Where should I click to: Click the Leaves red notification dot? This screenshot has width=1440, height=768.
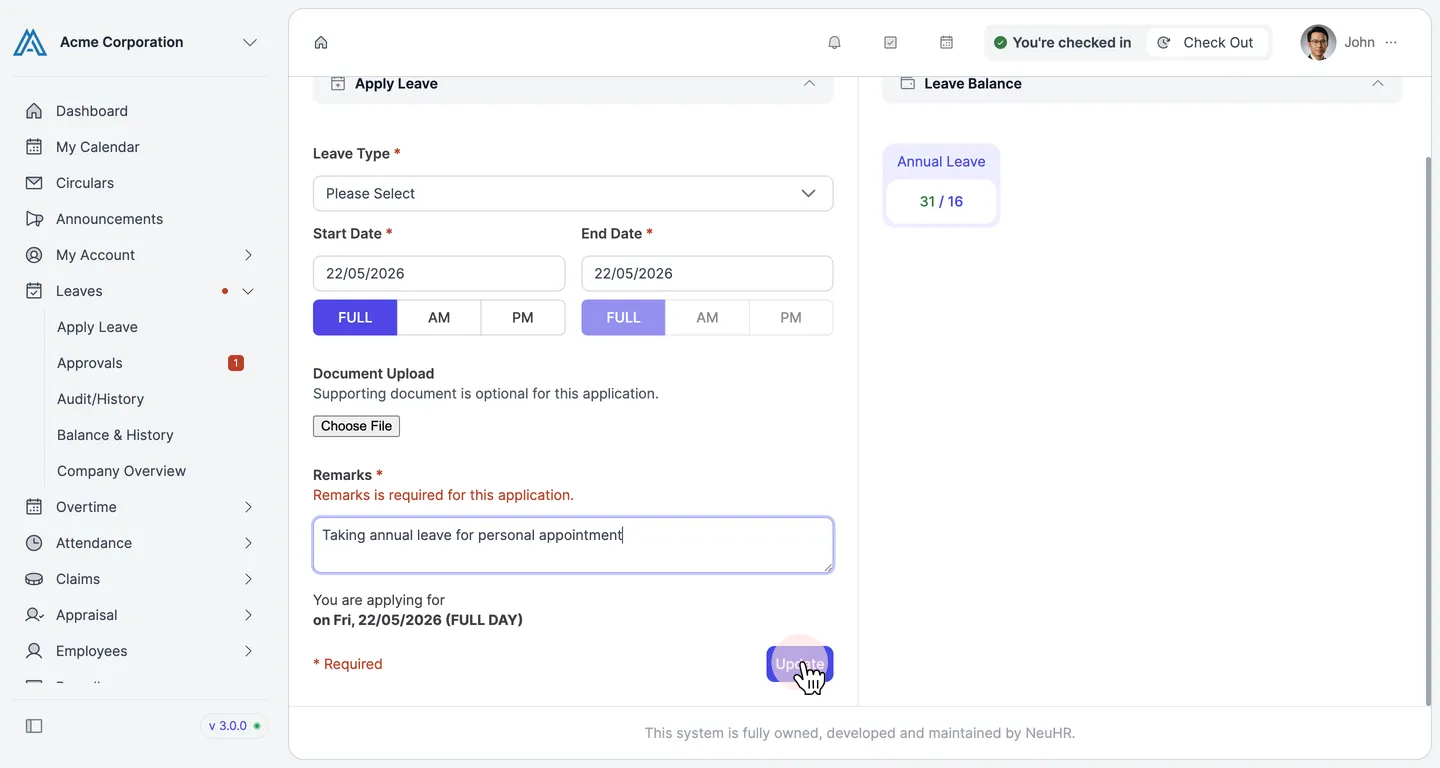click(225, 291)
